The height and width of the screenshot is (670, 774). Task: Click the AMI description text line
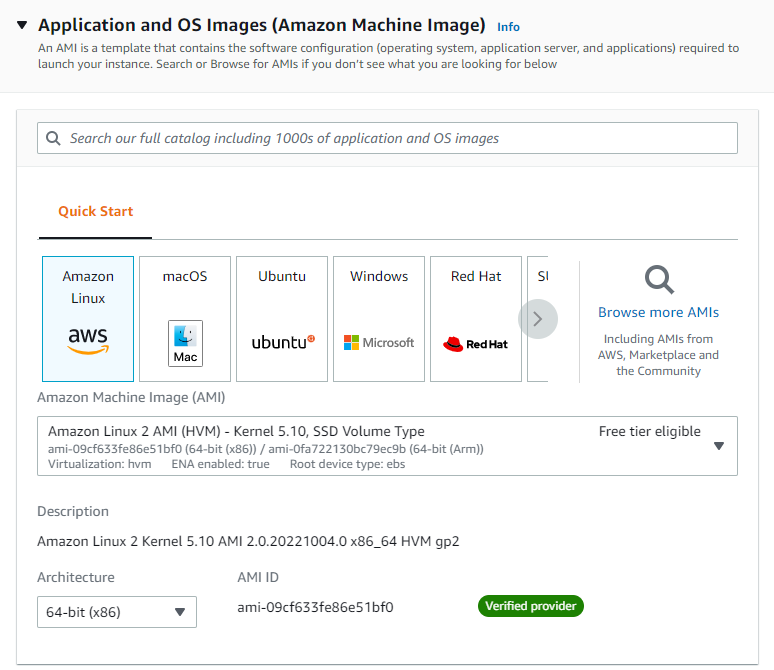pyautogui.click(x=248, y=542)
